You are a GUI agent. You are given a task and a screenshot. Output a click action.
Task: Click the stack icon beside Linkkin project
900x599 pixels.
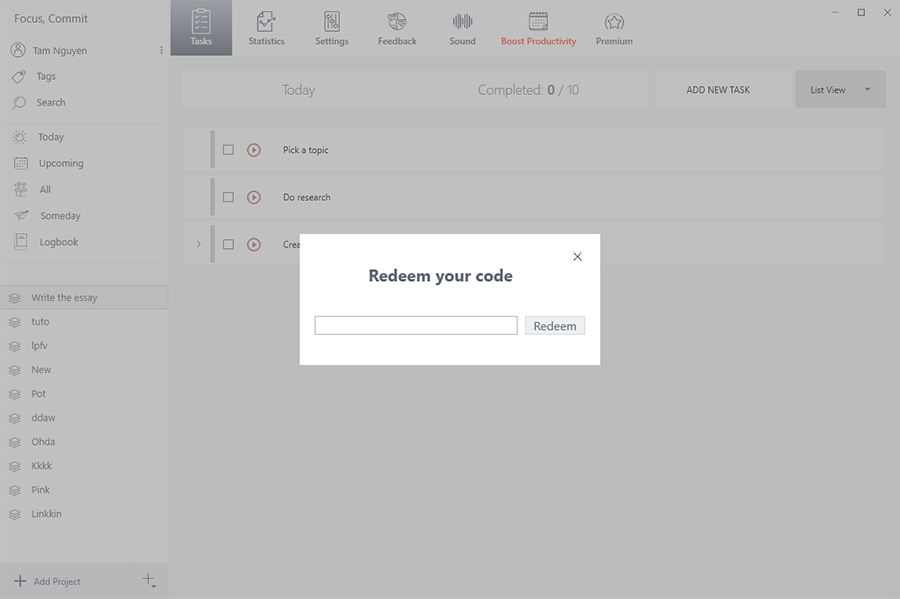click(x=15, y=514)
